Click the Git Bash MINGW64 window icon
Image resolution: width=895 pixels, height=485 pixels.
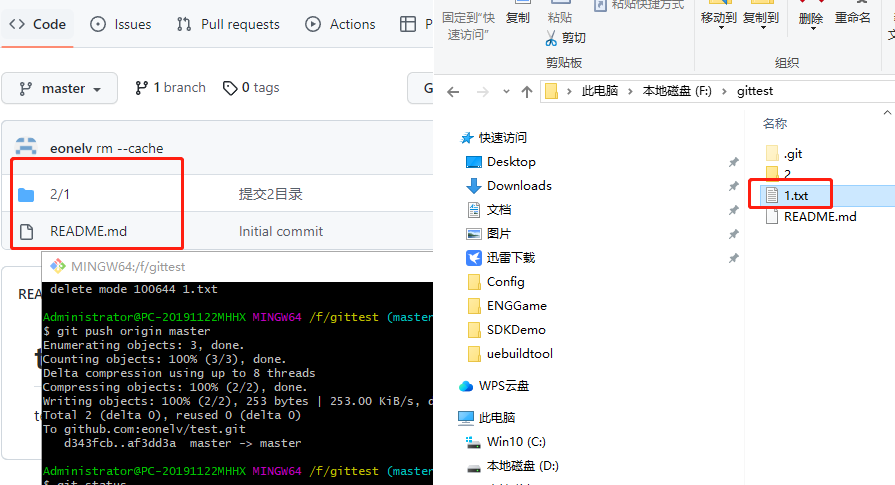click(x=58, y=266)
